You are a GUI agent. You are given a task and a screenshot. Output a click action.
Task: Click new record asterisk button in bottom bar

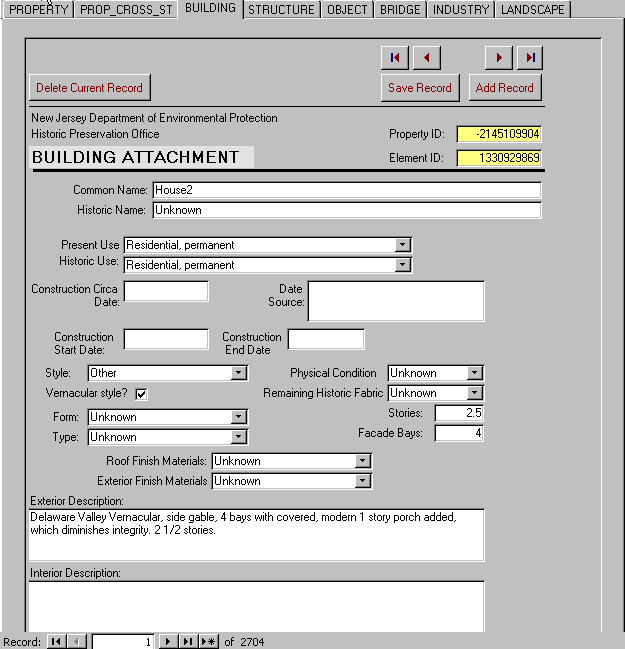pyautogui.click(x=208, y=642)
